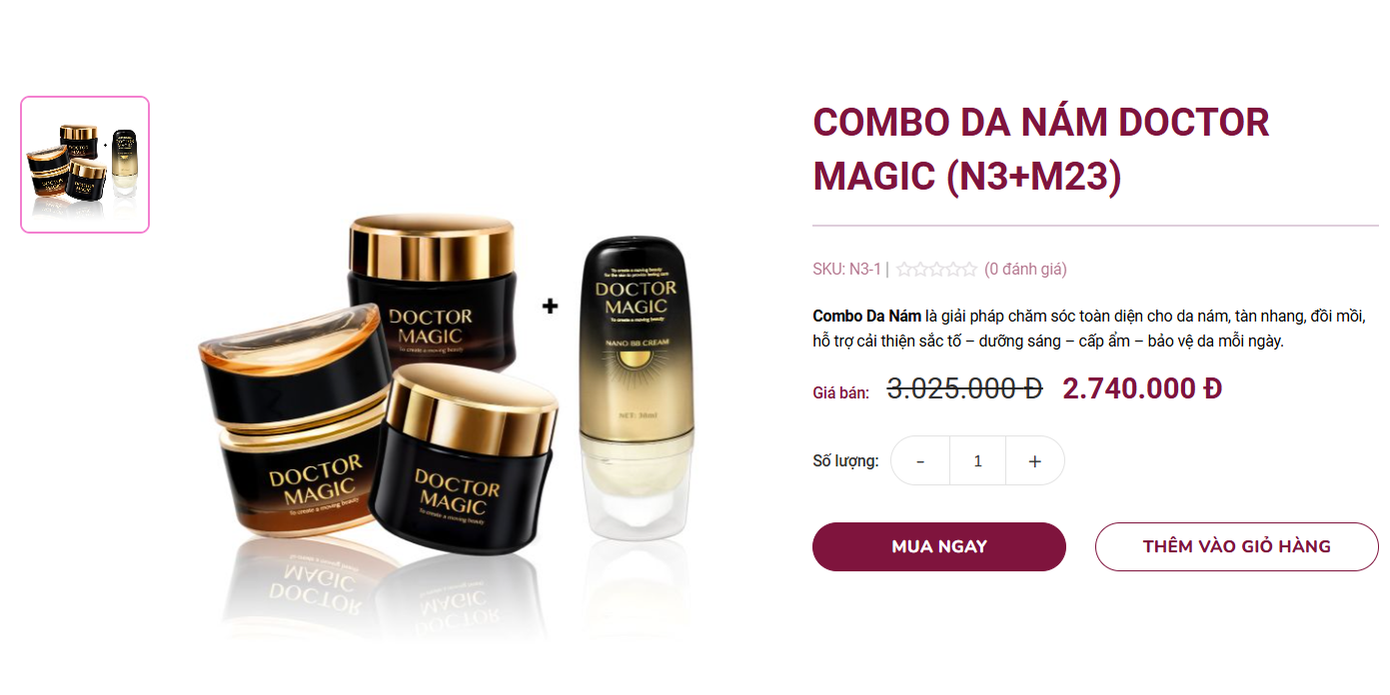Click the COMBO DA NÁM DOCTOR MAGIC title
The image size is (1390, 695).
click(x=1041, y=149)
